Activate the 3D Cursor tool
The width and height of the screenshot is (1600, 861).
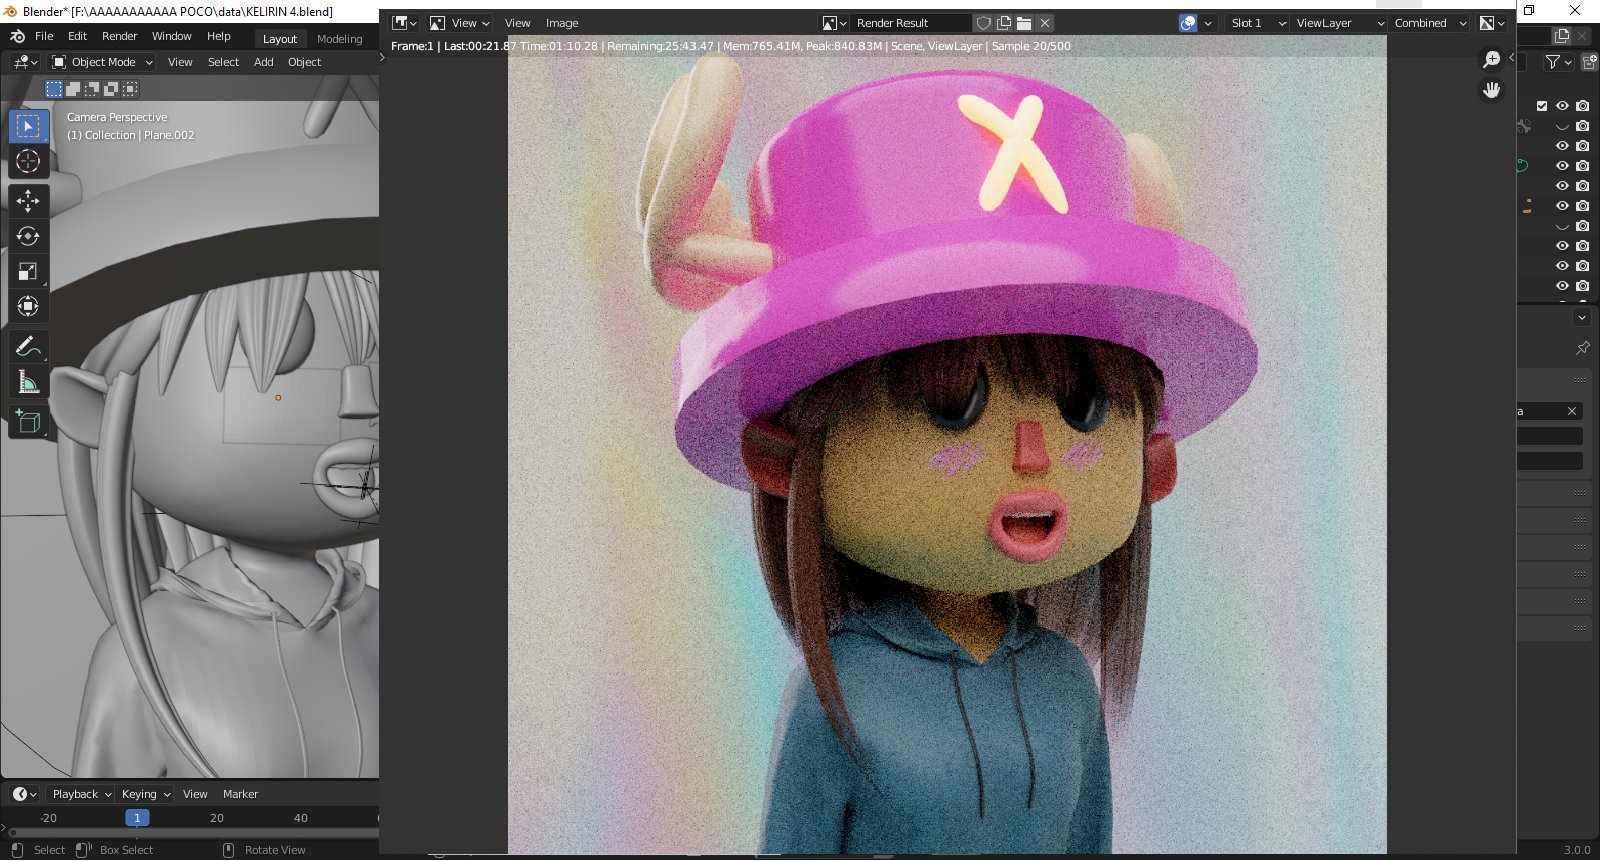coord(28,161)
